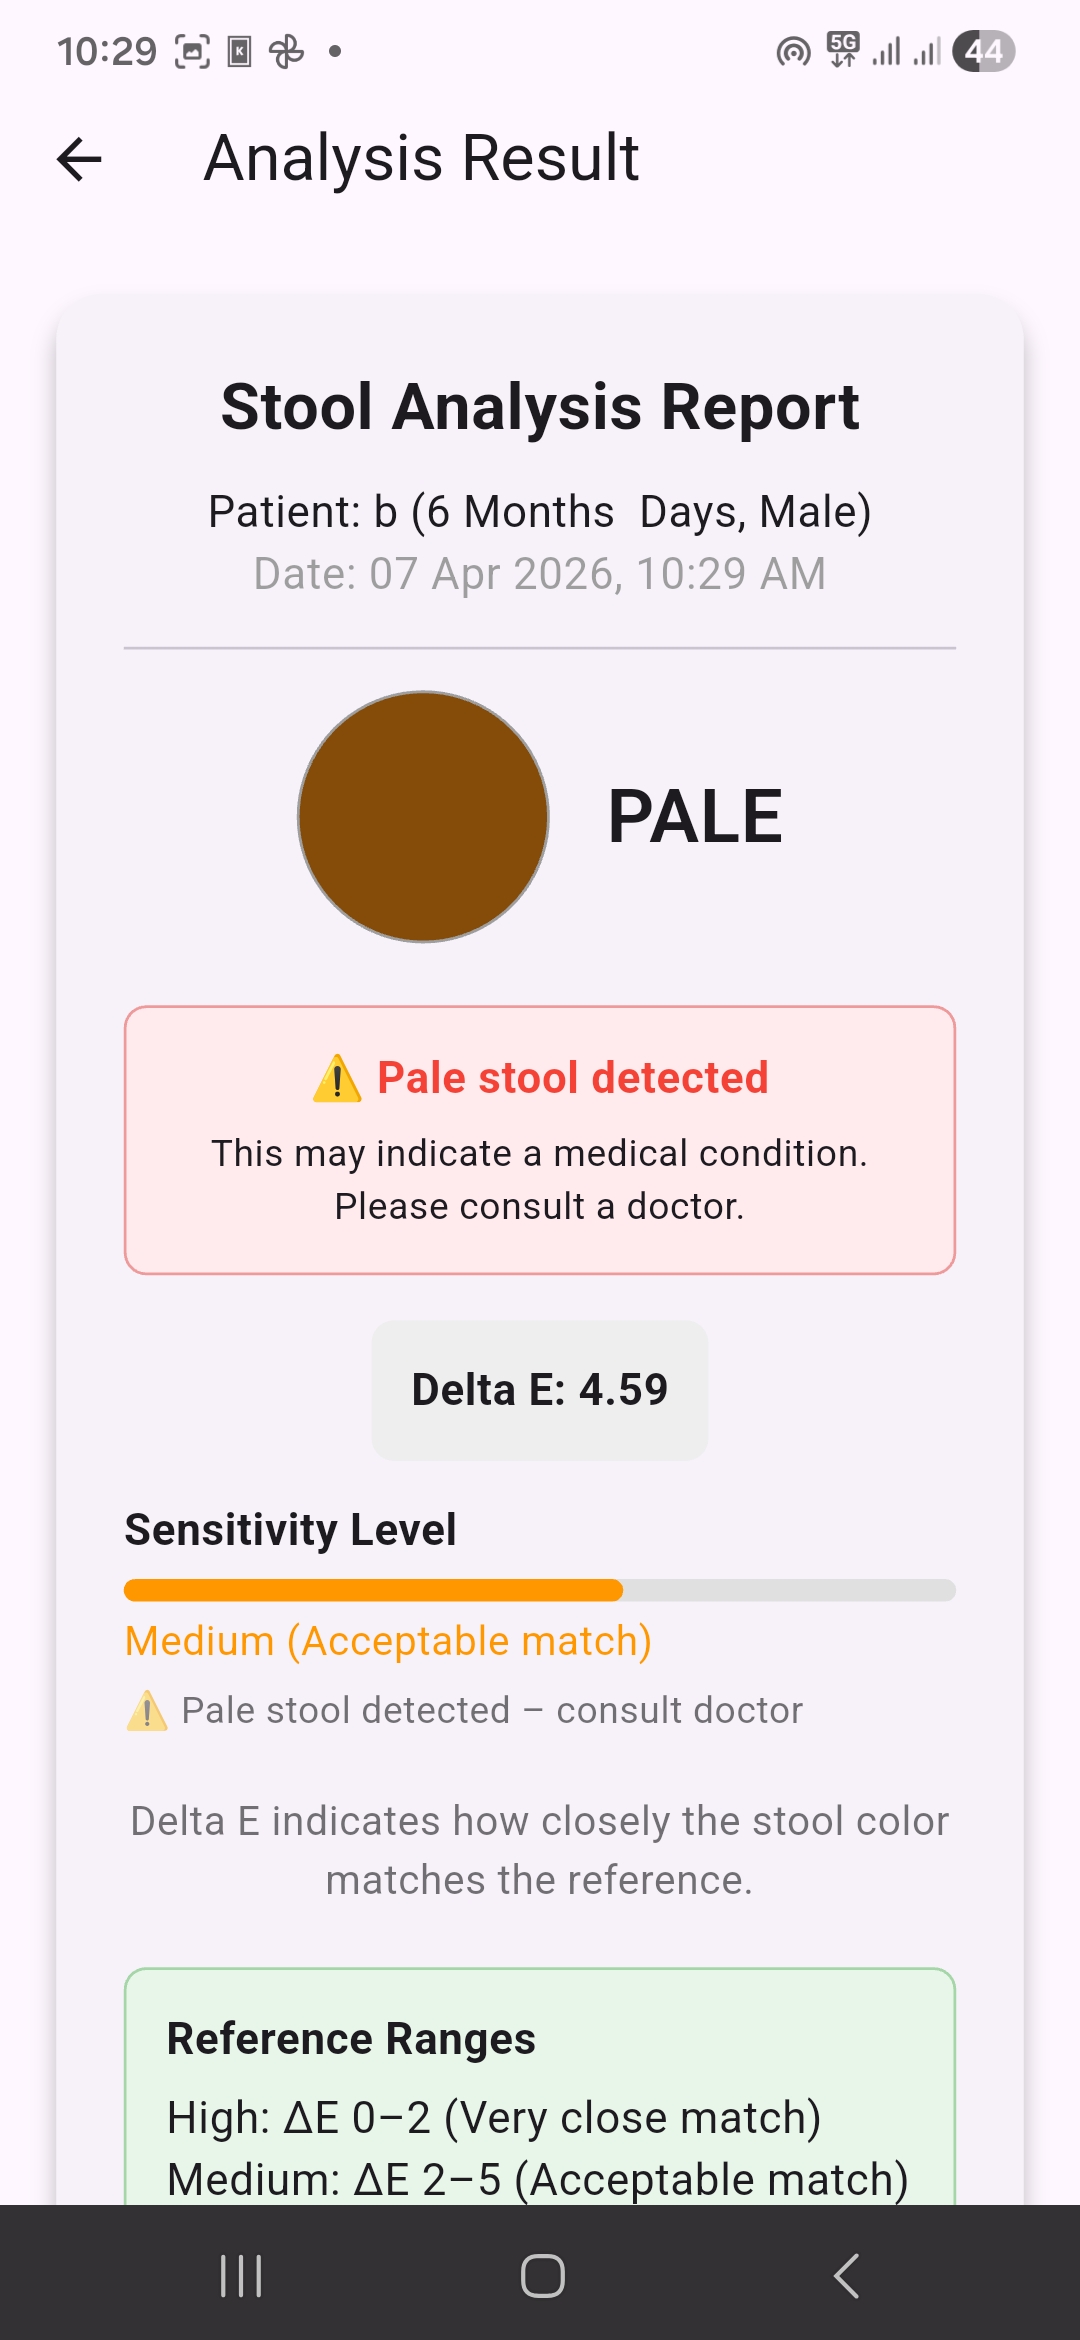Tap the brown stool color swatch circle
Viewport: 1080px width, 2340px height.
(423, 817)
